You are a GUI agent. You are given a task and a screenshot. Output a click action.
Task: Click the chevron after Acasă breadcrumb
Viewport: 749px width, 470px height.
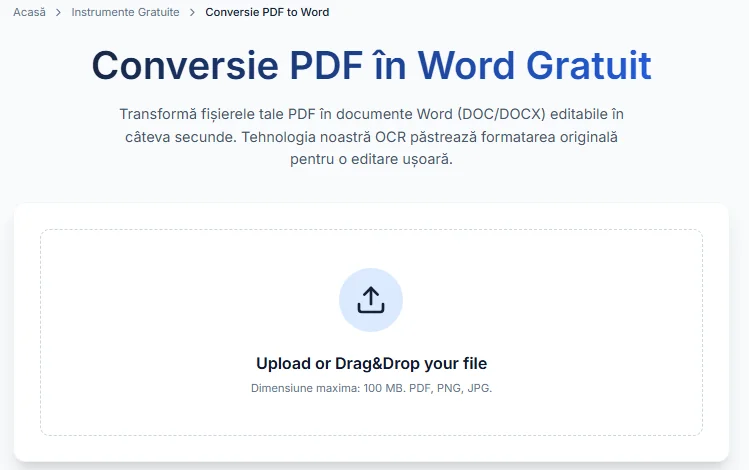point(59,12)
